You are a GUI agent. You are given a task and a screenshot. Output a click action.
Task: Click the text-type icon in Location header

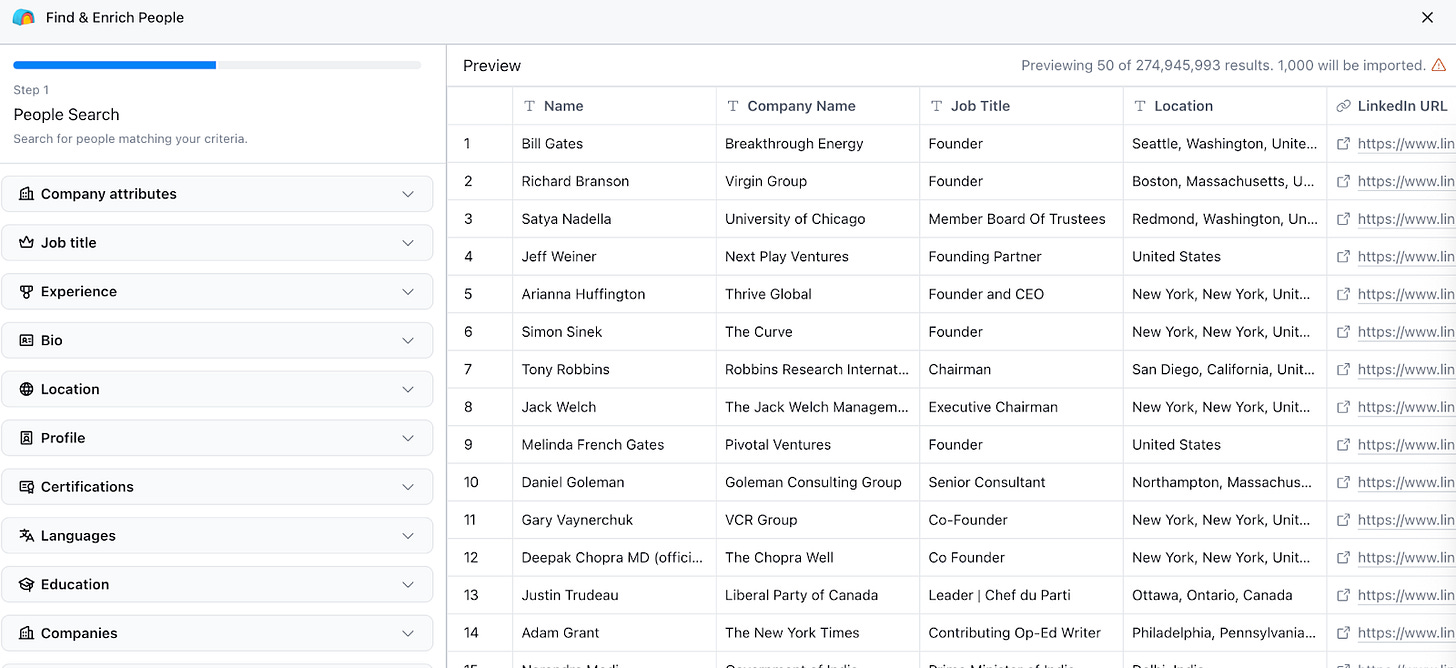(x=1140, y=106)
